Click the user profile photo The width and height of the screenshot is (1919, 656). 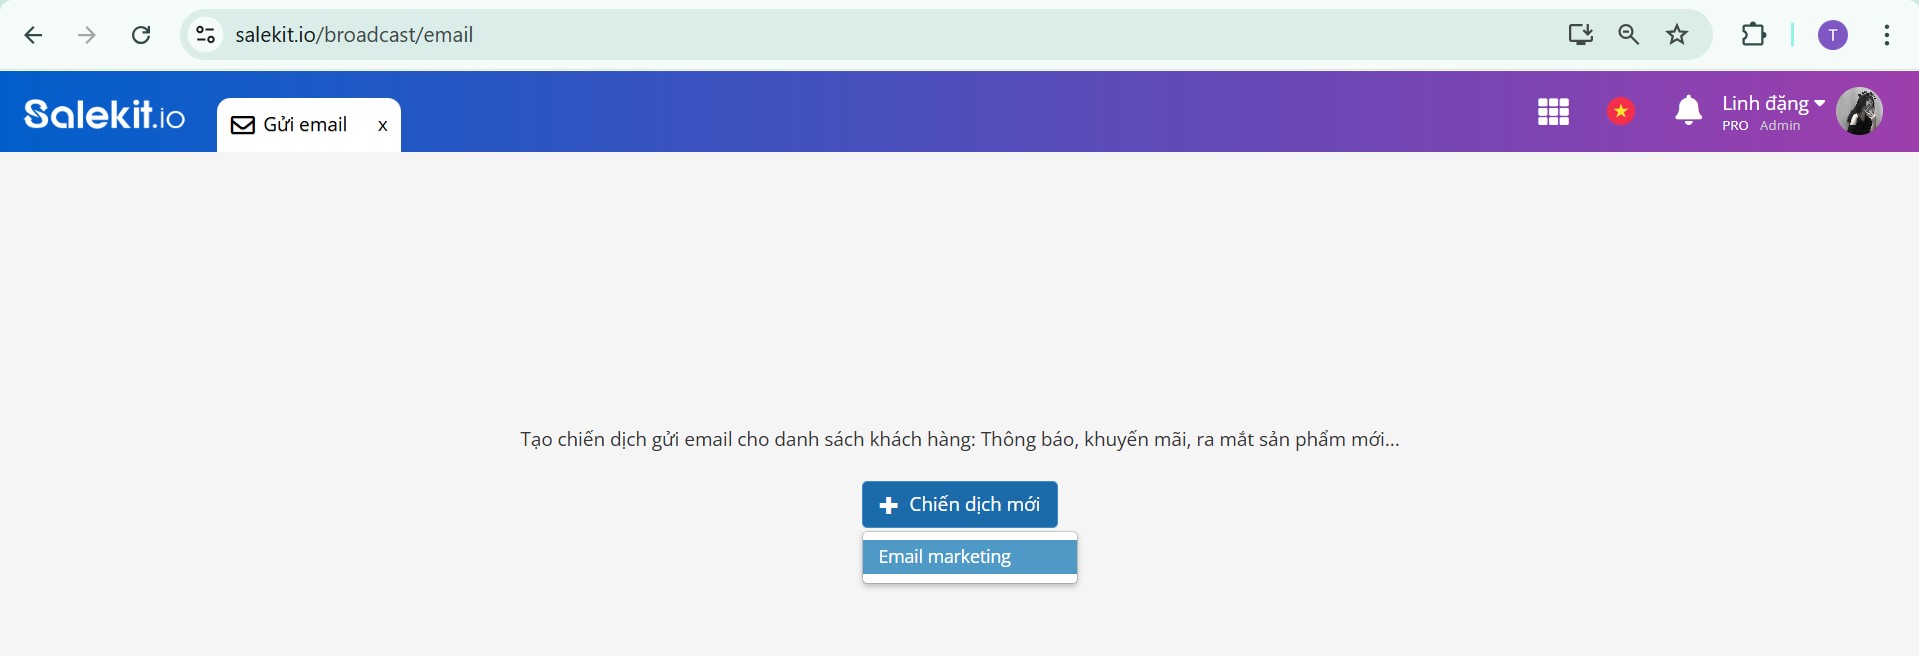(1859, 111)
